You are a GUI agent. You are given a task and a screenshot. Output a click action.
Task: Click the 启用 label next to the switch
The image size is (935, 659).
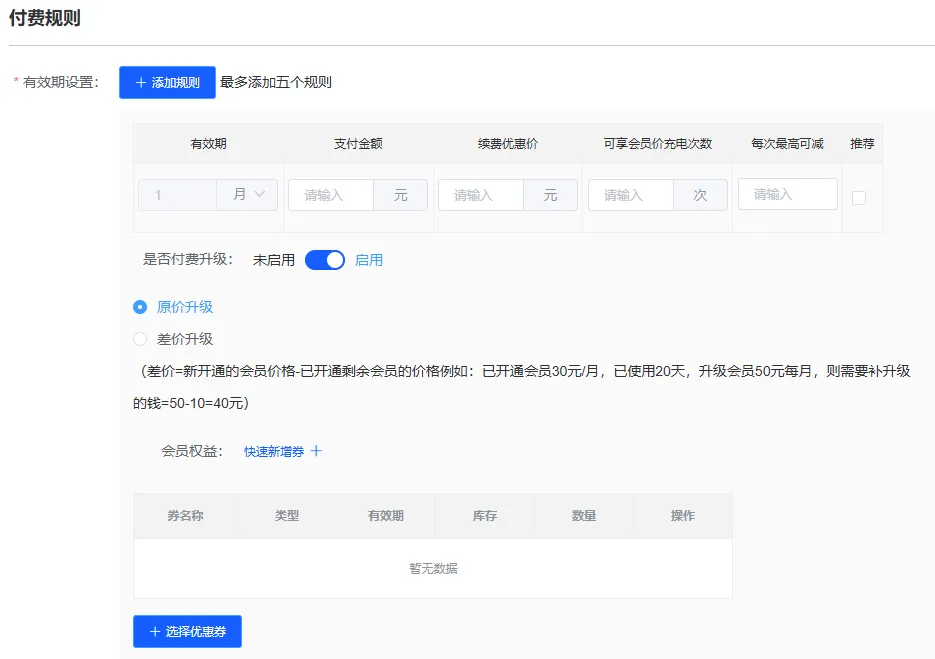tap(369, 258)
